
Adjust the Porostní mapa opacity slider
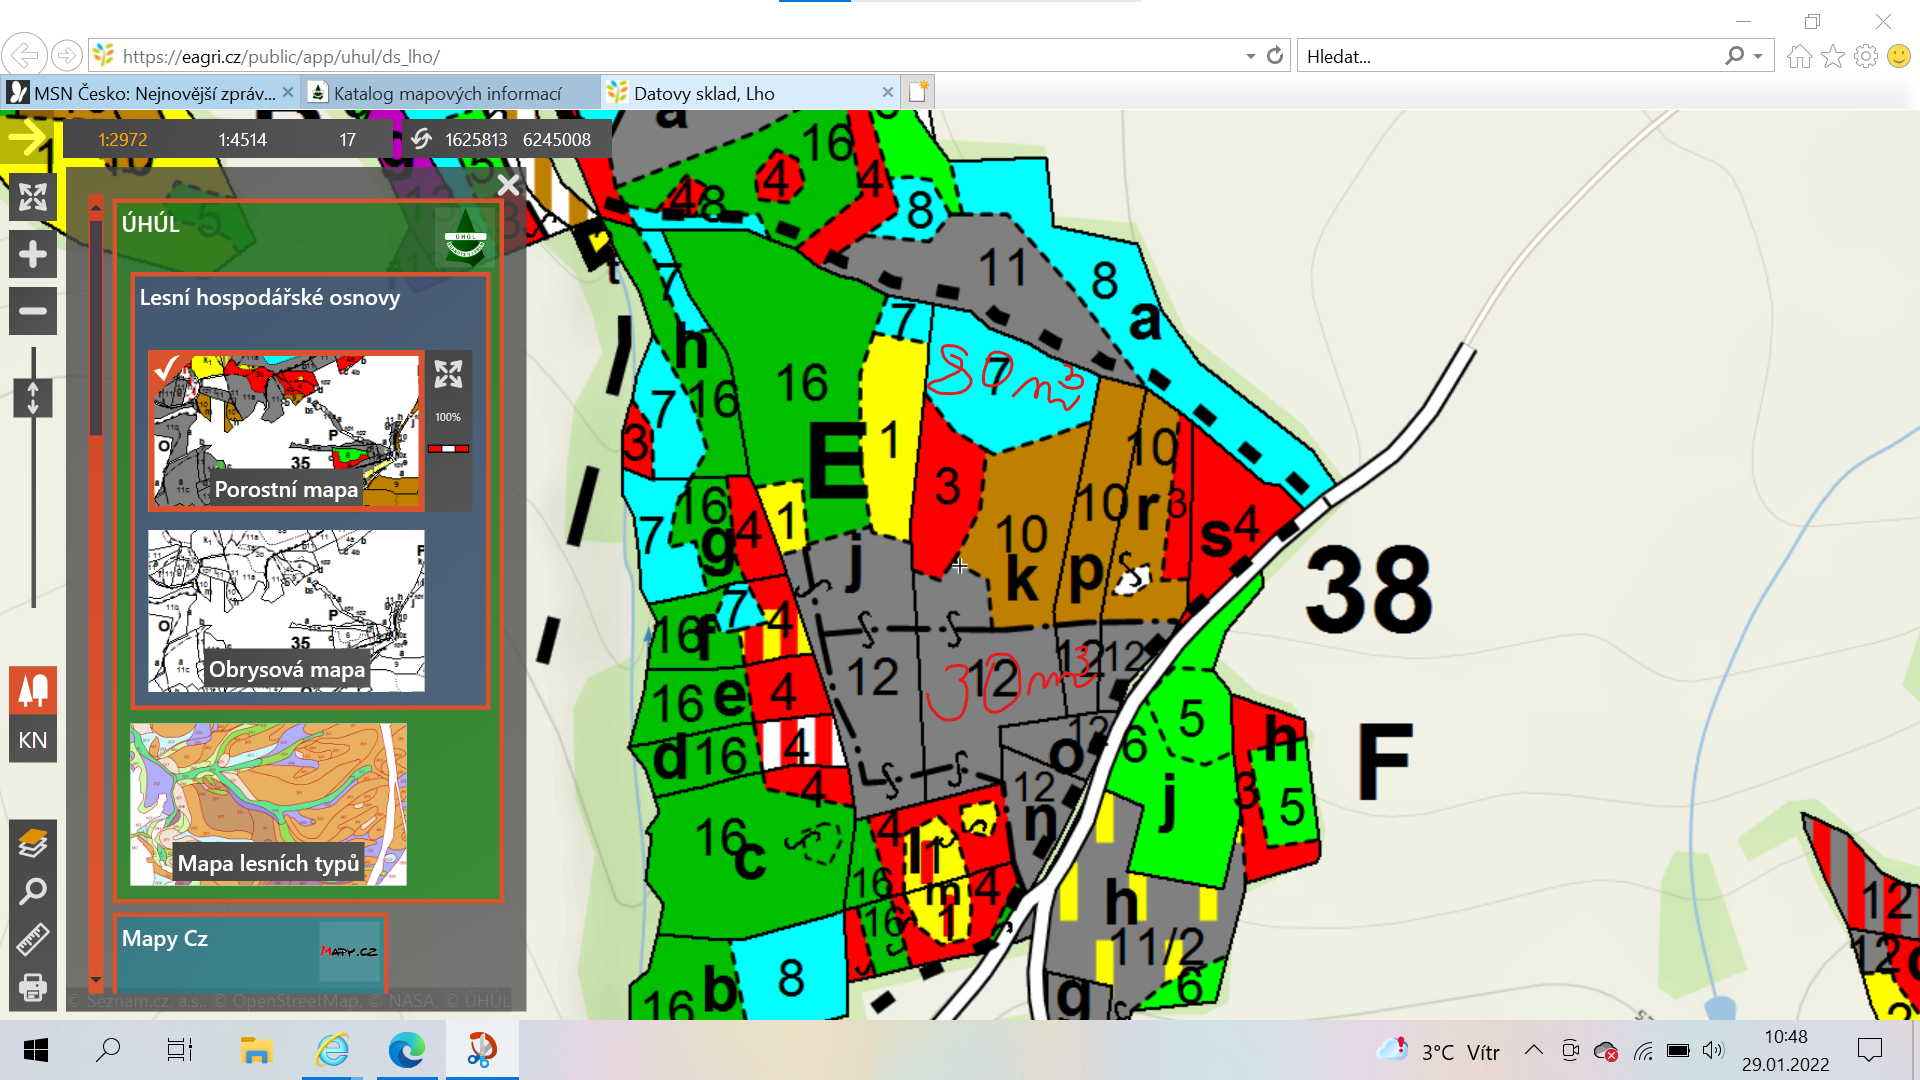448,449
